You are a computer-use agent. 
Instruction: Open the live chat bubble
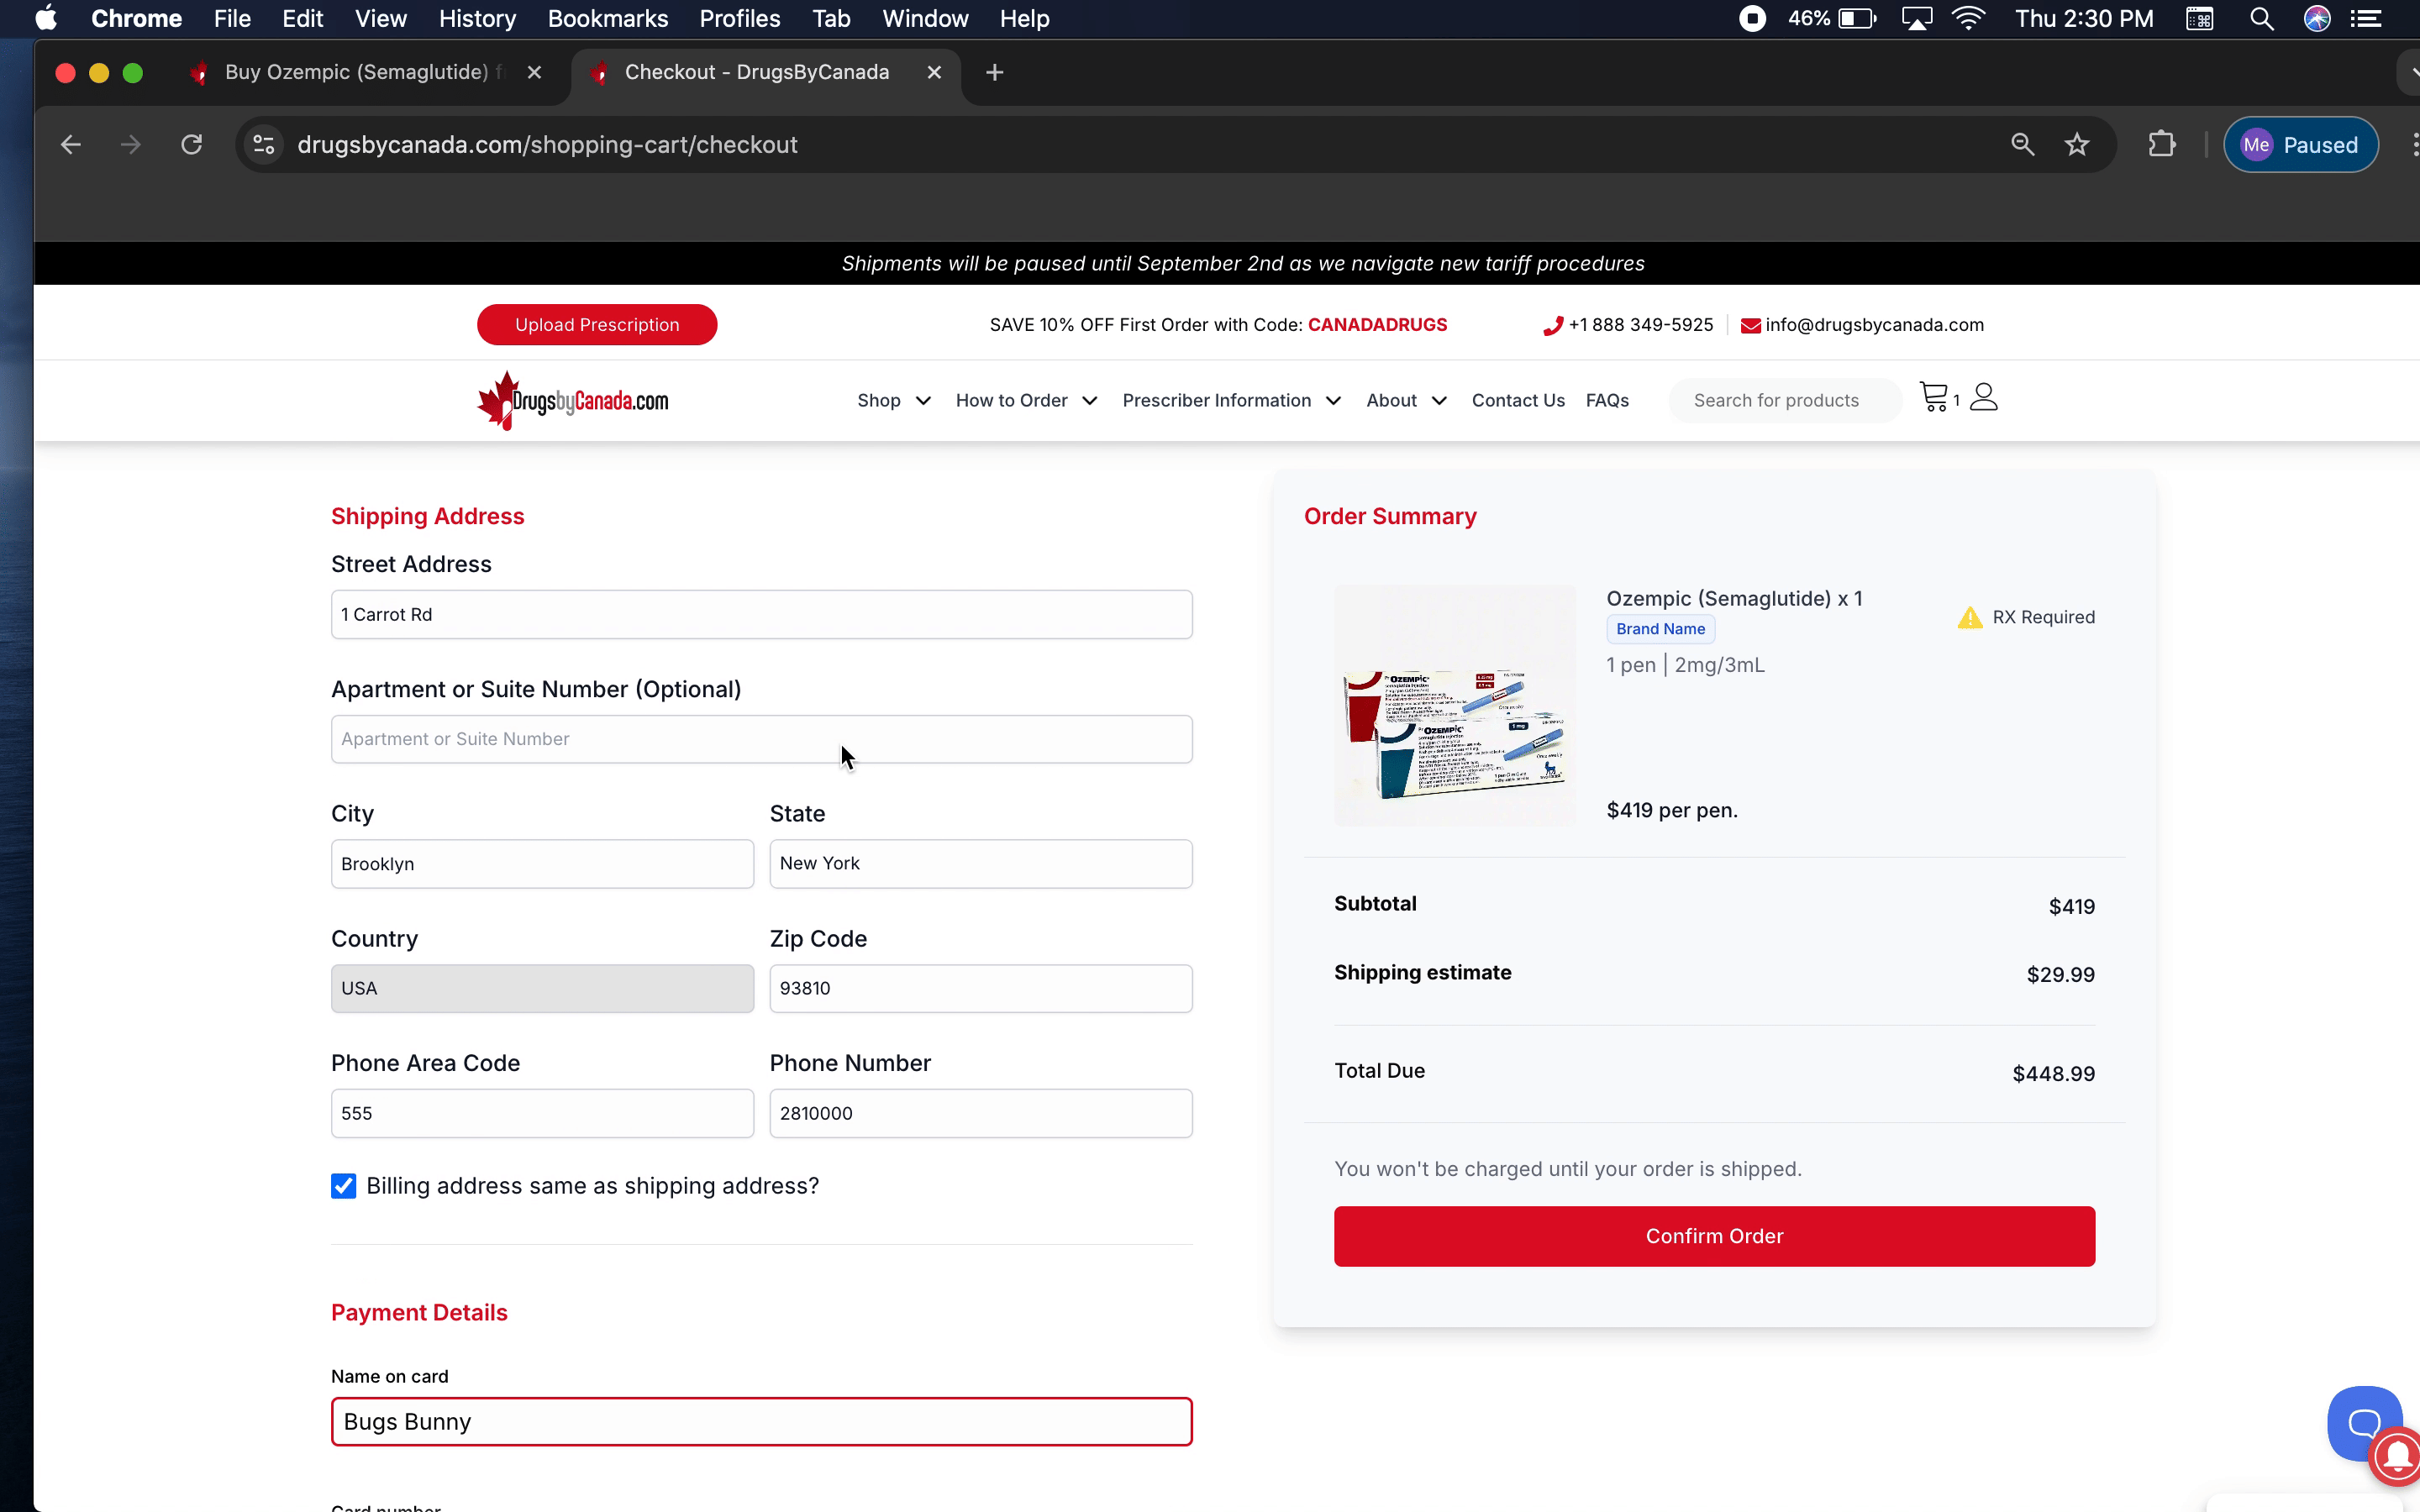(2363, 1422)
